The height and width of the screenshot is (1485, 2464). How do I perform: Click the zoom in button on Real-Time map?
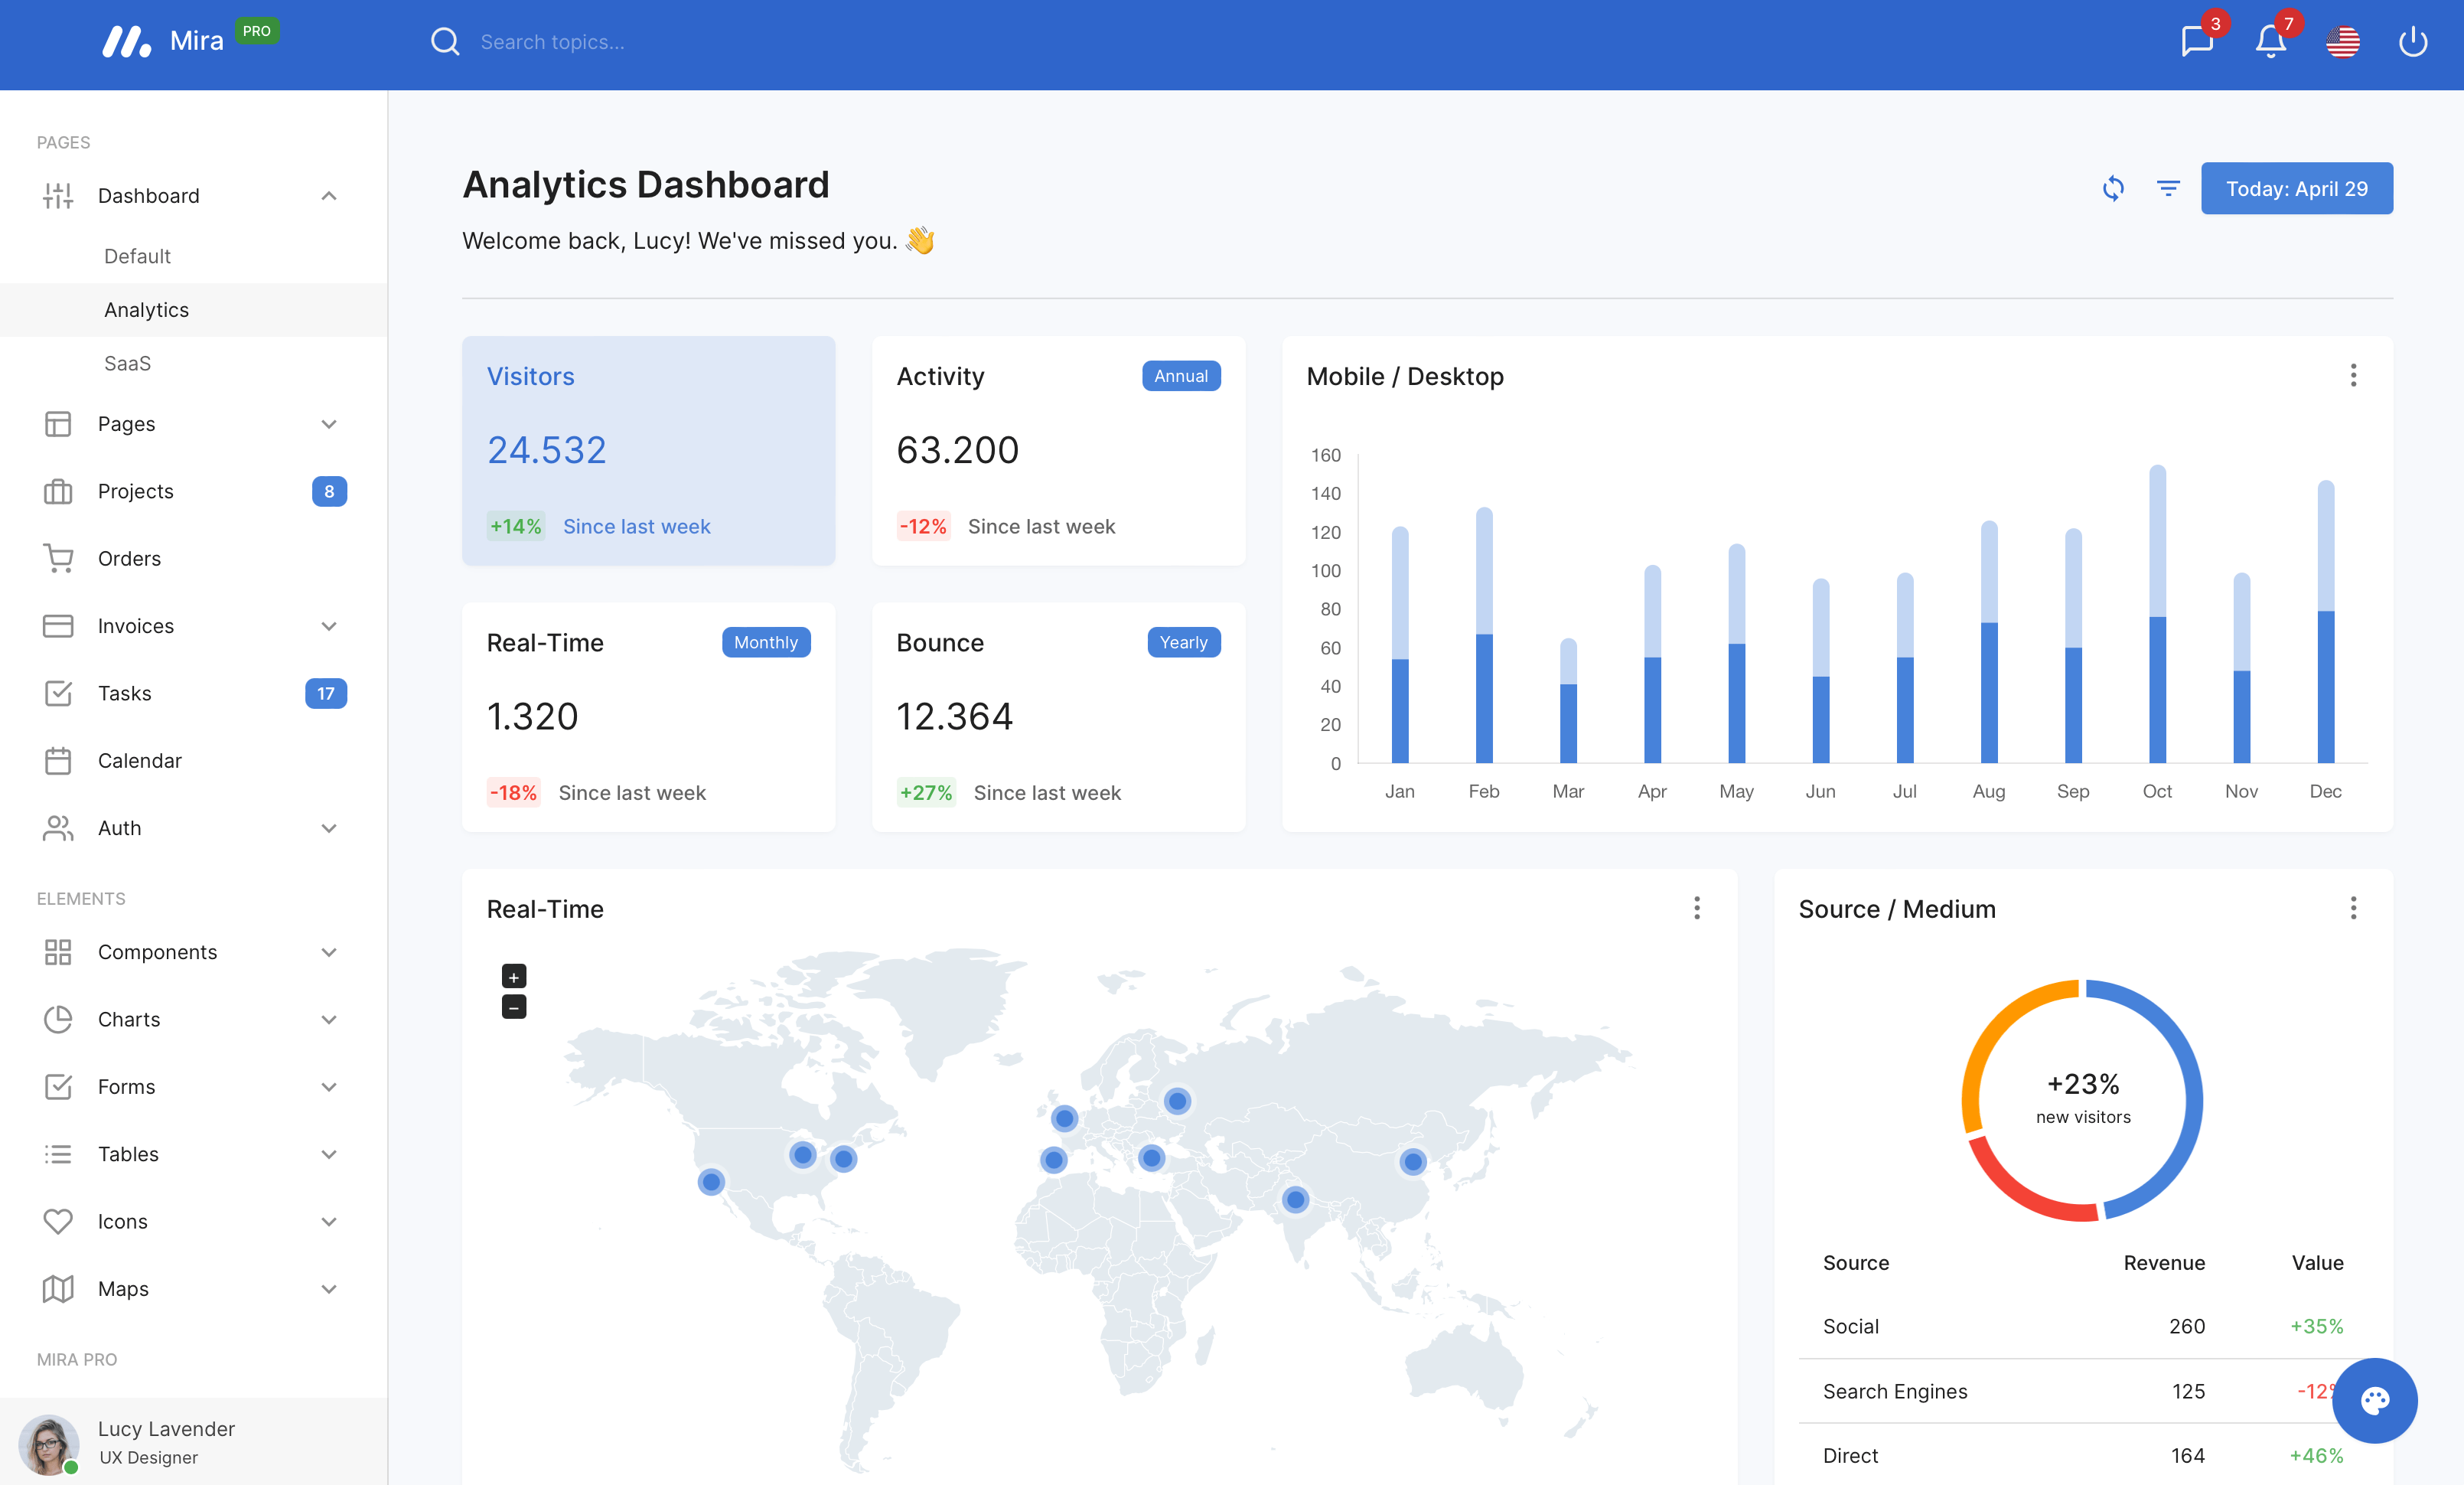512,977
